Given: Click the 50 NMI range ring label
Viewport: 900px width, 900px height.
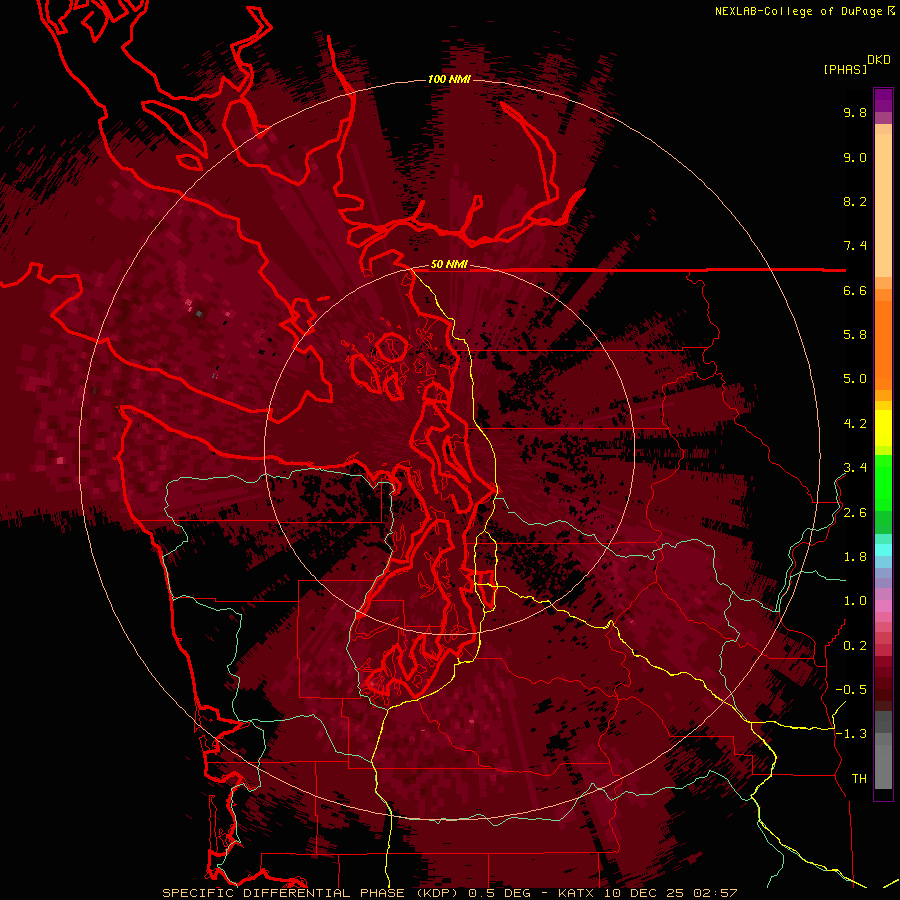Looking at the screenshot, I should tap(449, 265).
